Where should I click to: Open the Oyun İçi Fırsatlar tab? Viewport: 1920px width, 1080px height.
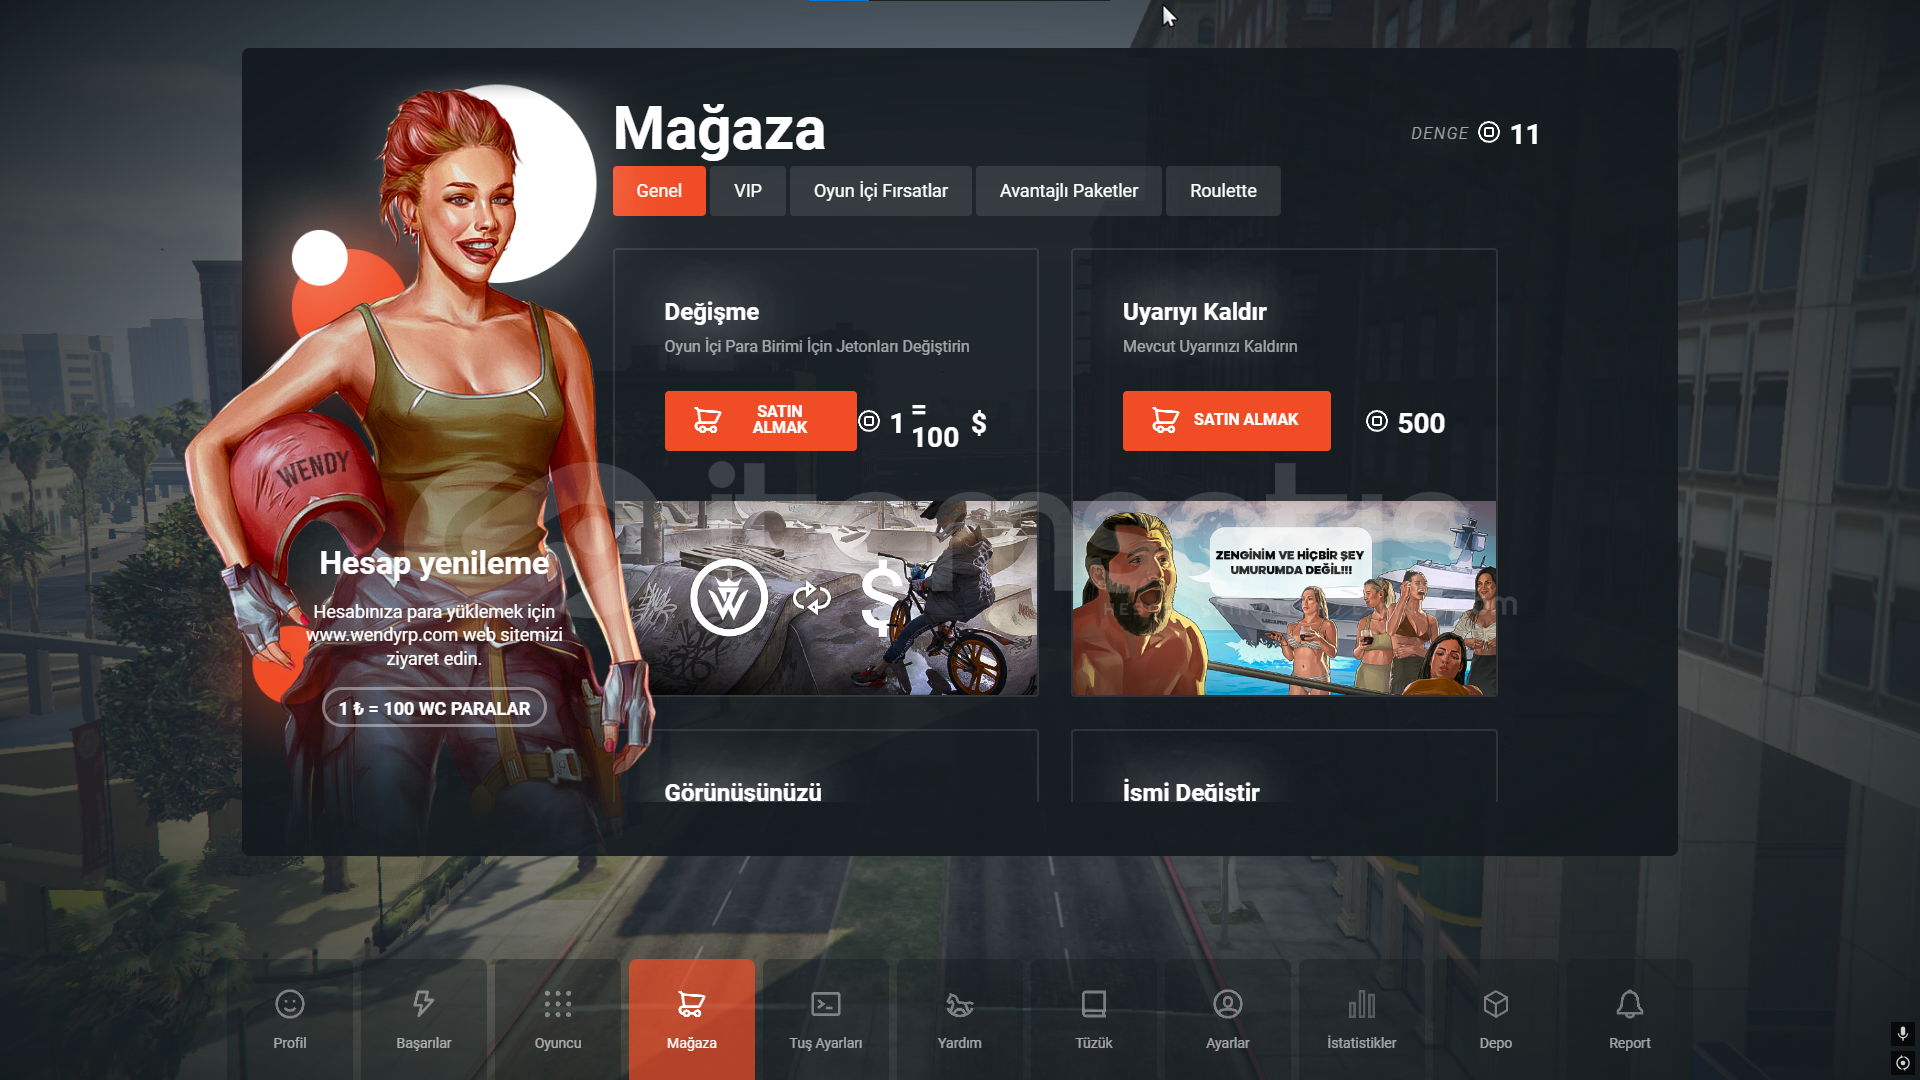tap(881, 191)
